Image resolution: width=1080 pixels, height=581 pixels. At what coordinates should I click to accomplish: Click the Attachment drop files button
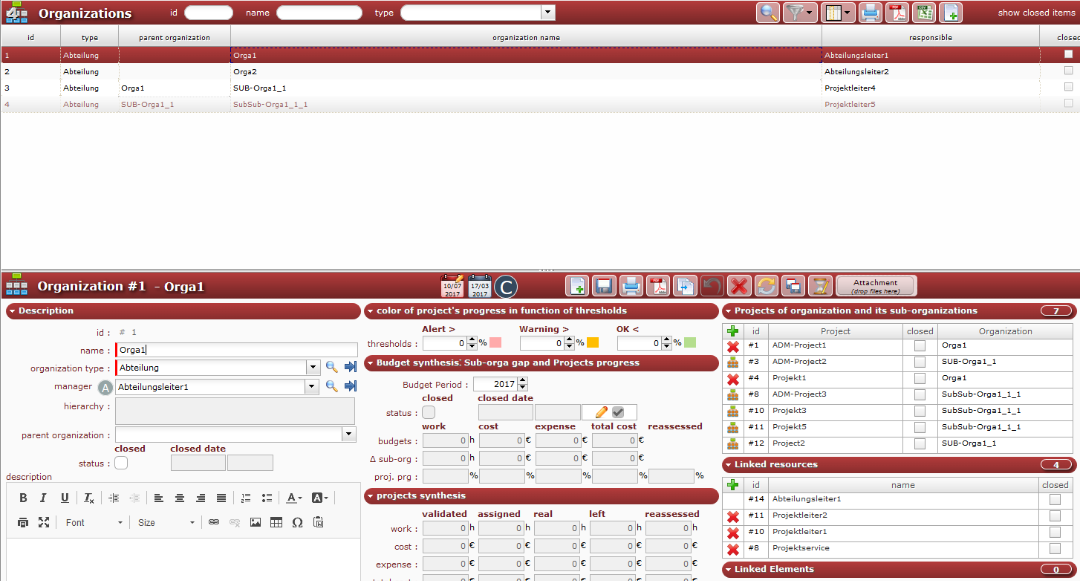pyautogui.click(x=875, y=286)
